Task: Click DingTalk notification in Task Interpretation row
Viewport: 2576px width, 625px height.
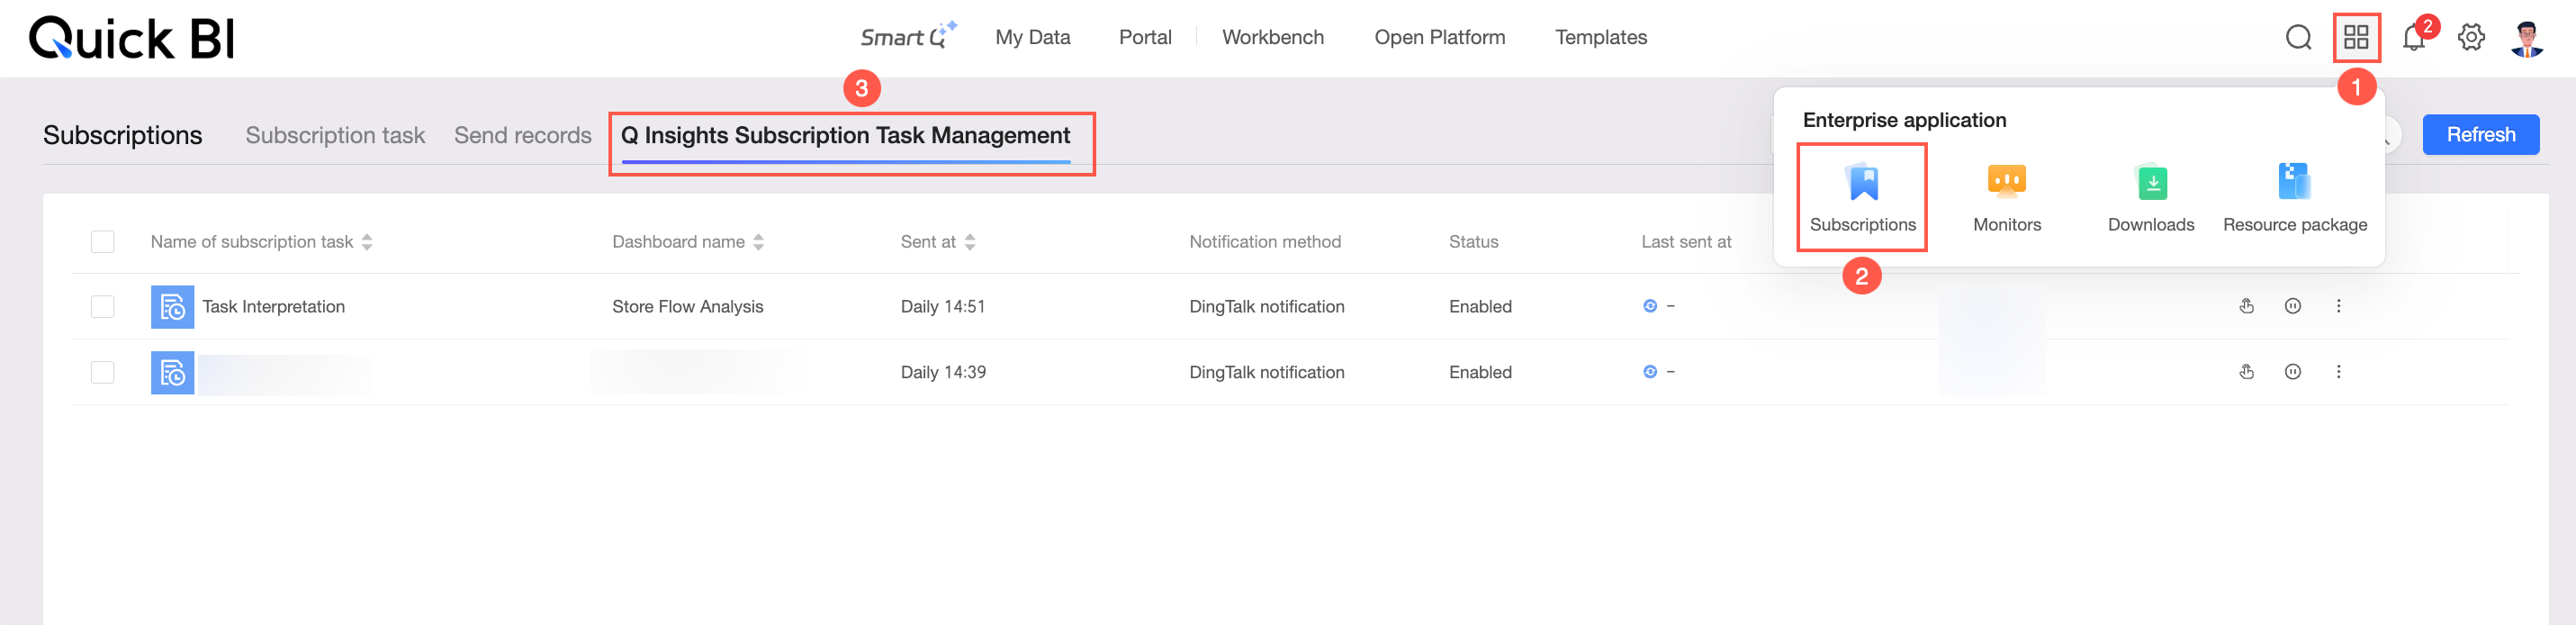Action: tap(1266, 307)
